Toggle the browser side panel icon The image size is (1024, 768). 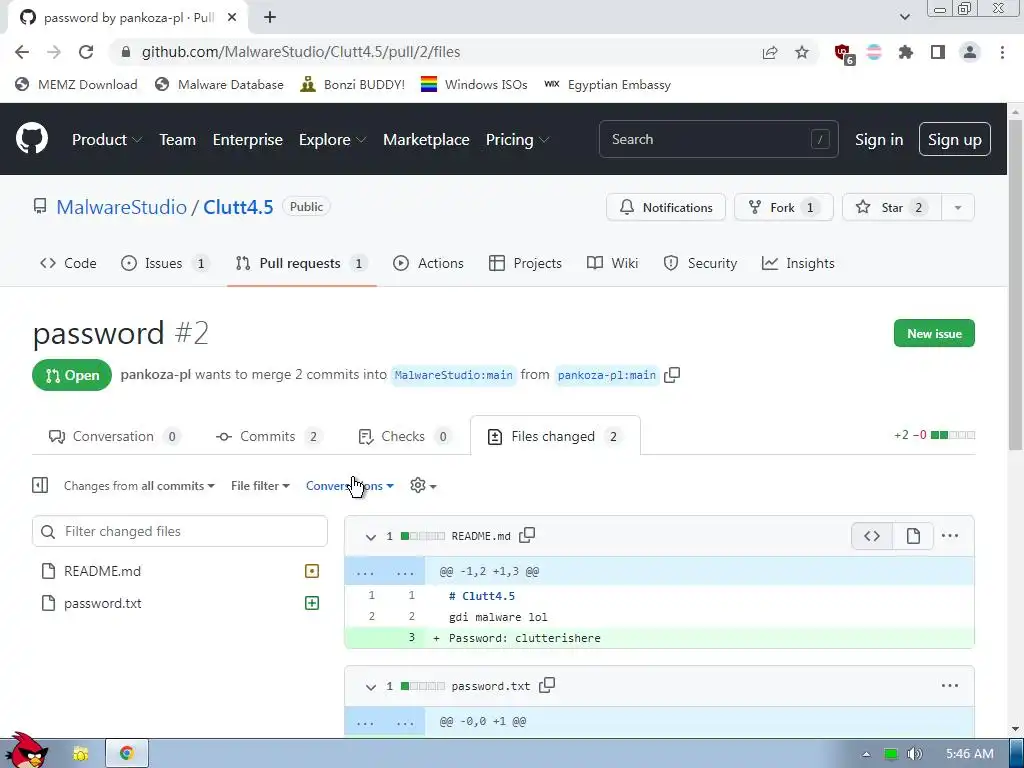(938, 52)
